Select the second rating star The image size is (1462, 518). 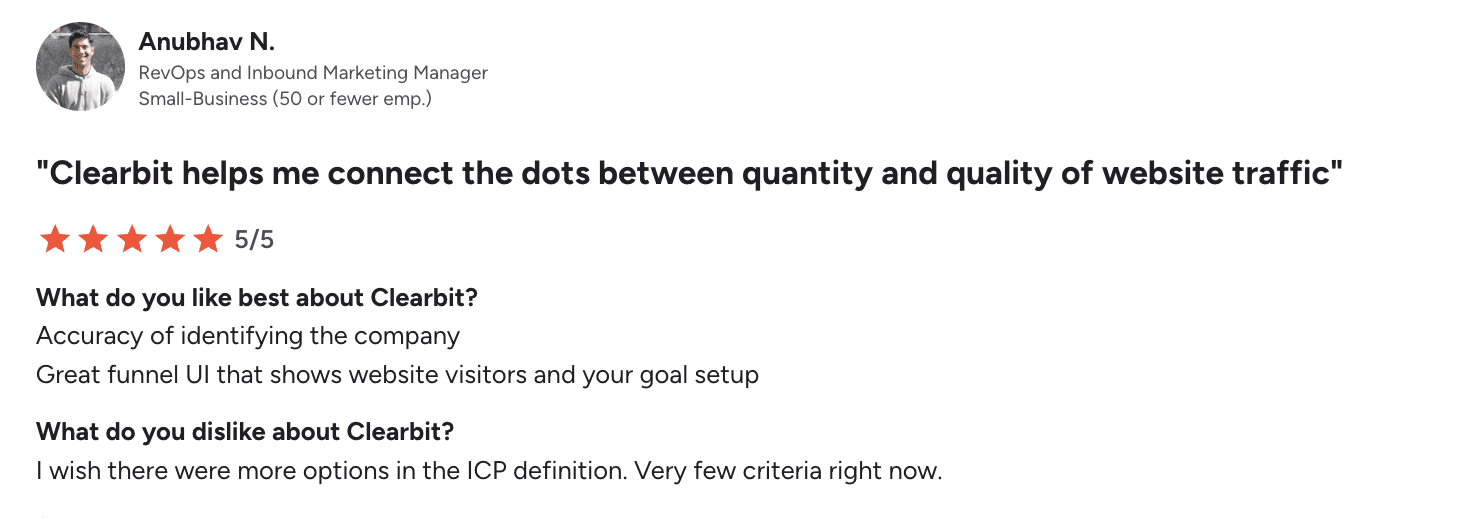[91, 240]
